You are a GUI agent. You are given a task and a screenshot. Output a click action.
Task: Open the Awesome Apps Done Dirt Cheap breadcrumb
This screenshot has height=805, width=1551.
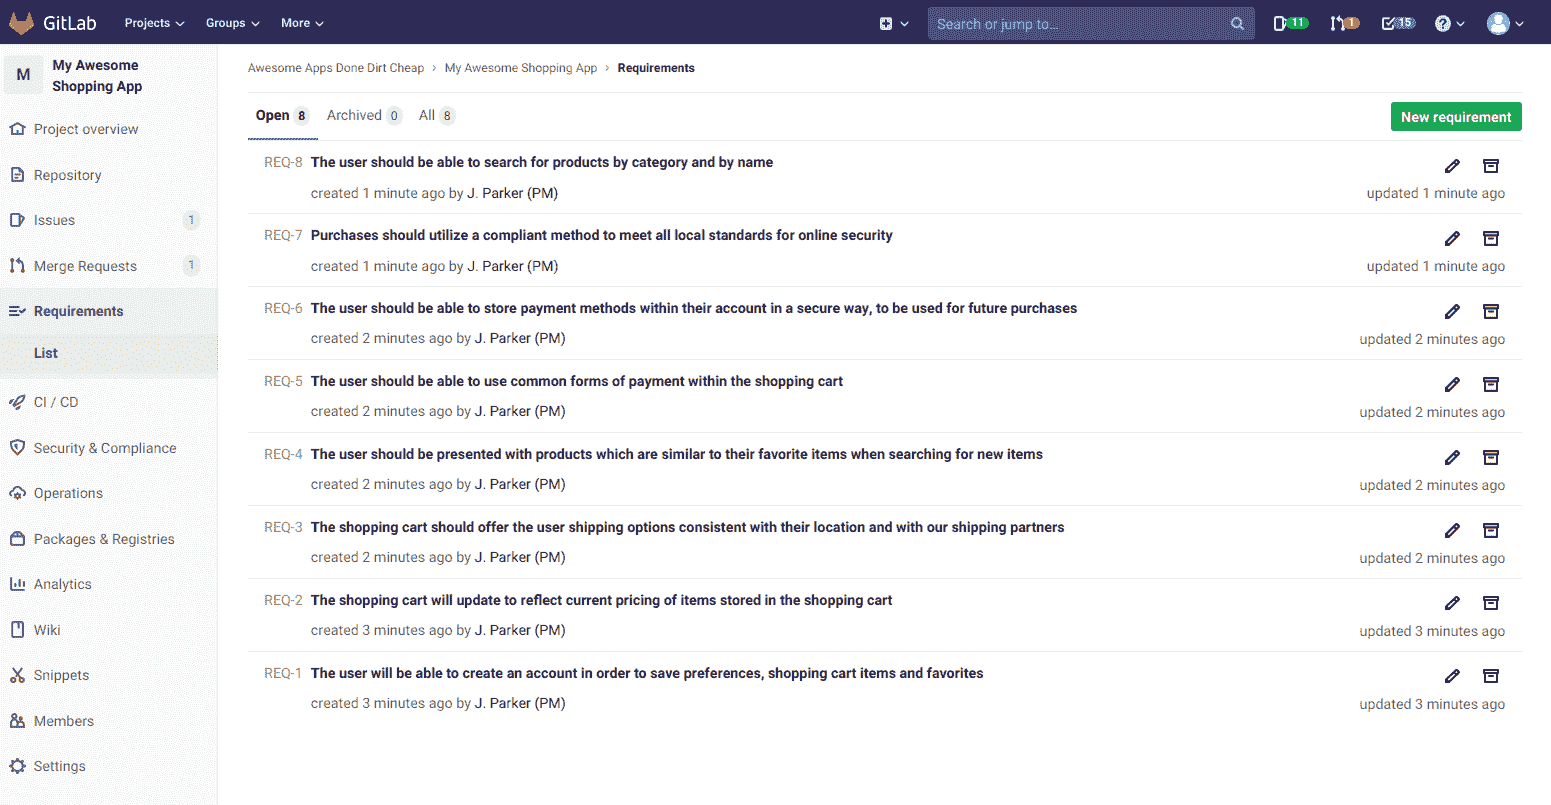pos(335,67)
